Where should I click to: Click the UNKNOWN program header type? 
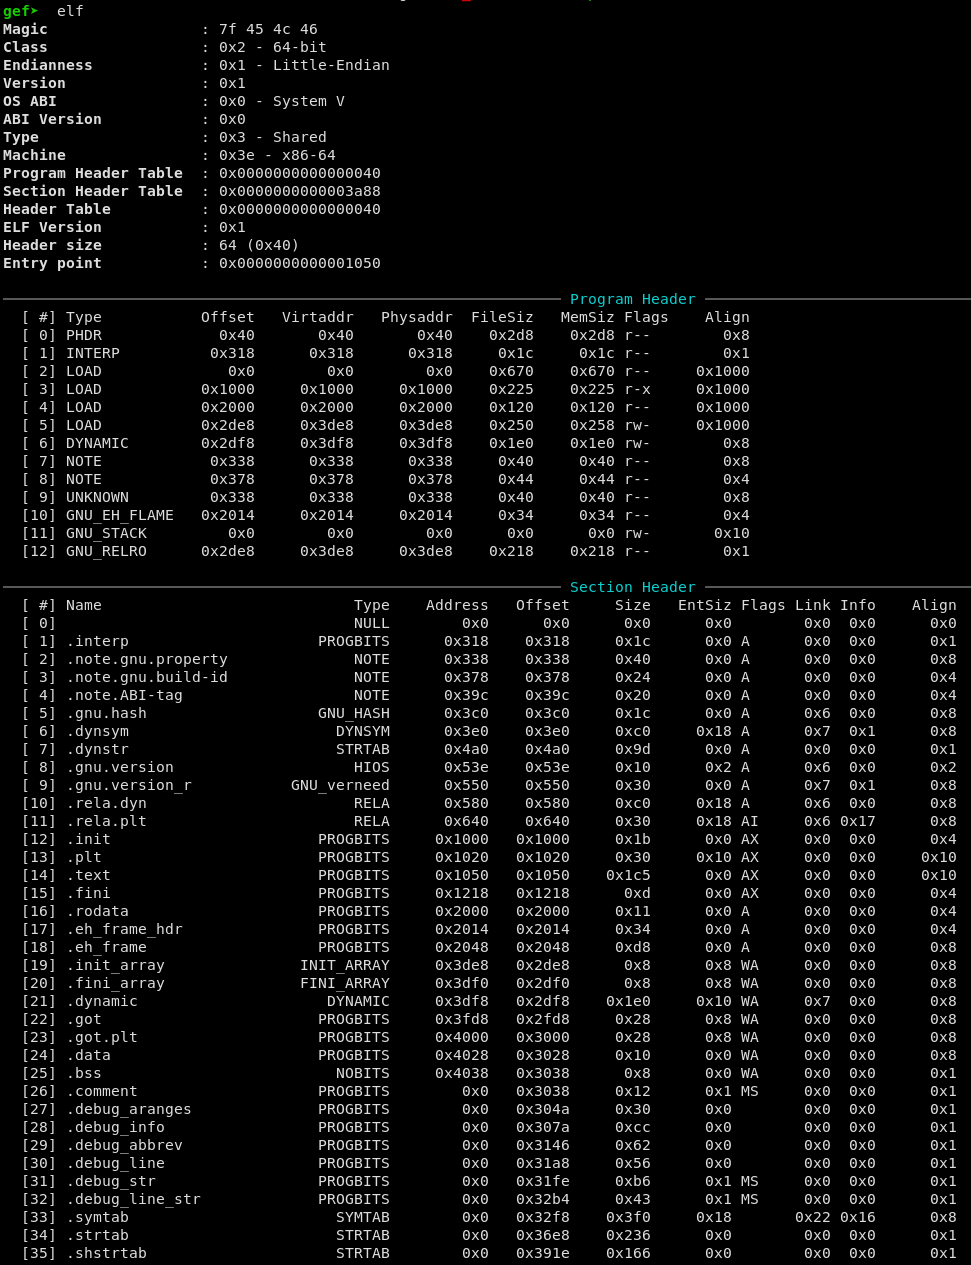tap(97, 497)
